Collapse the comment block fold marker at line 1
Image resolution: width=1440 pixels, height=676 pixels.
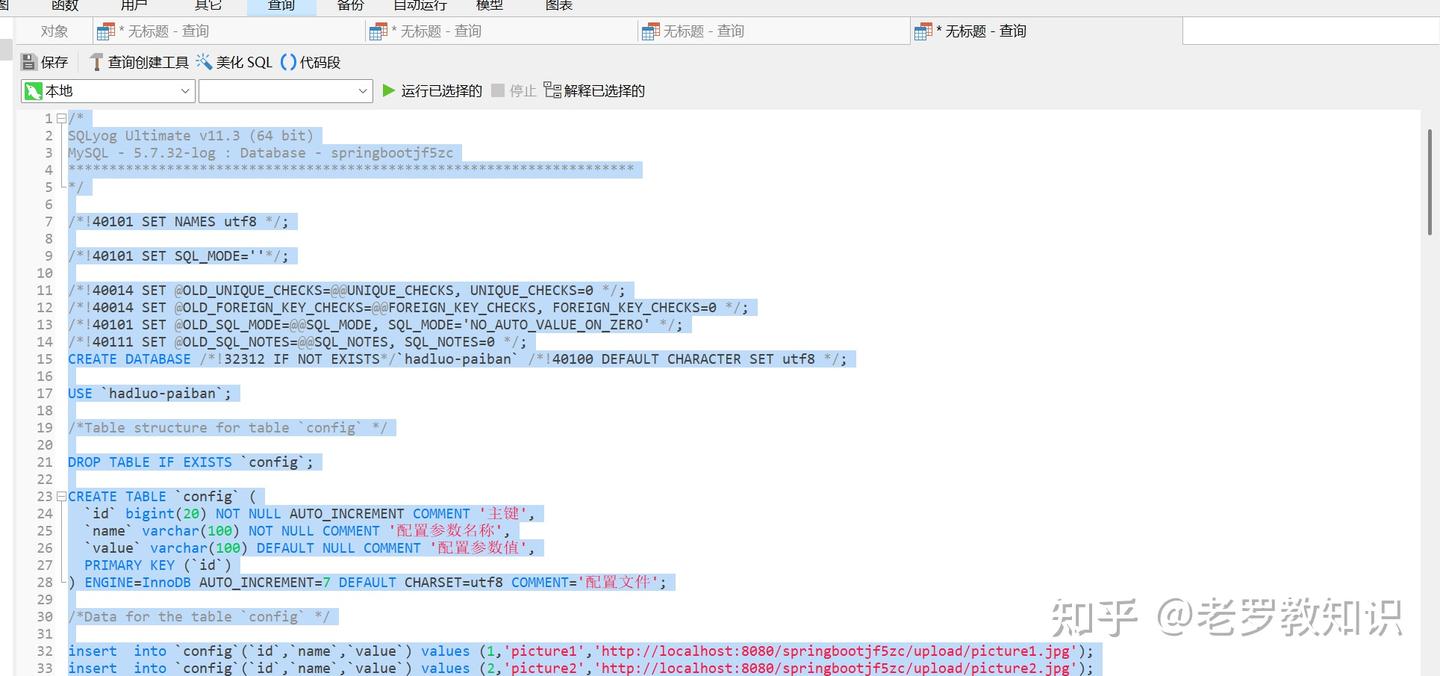[61, 118]
